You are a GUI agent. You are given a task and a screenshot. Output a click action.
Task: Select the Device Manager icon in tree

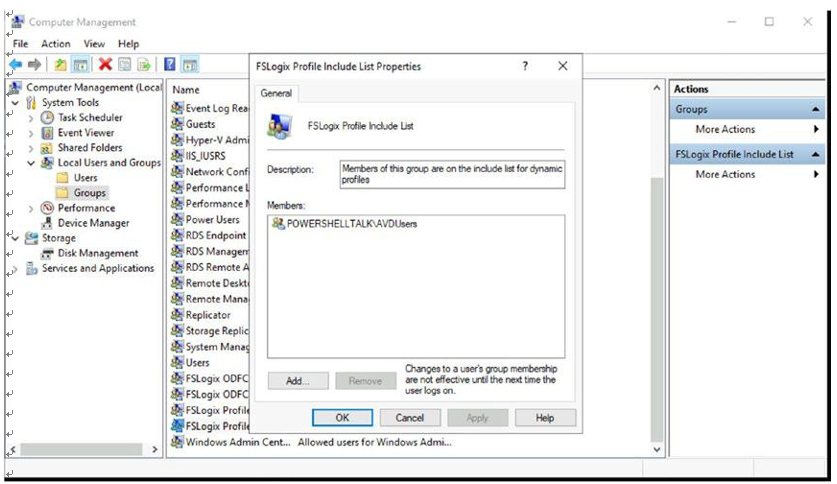coord(48,223)
